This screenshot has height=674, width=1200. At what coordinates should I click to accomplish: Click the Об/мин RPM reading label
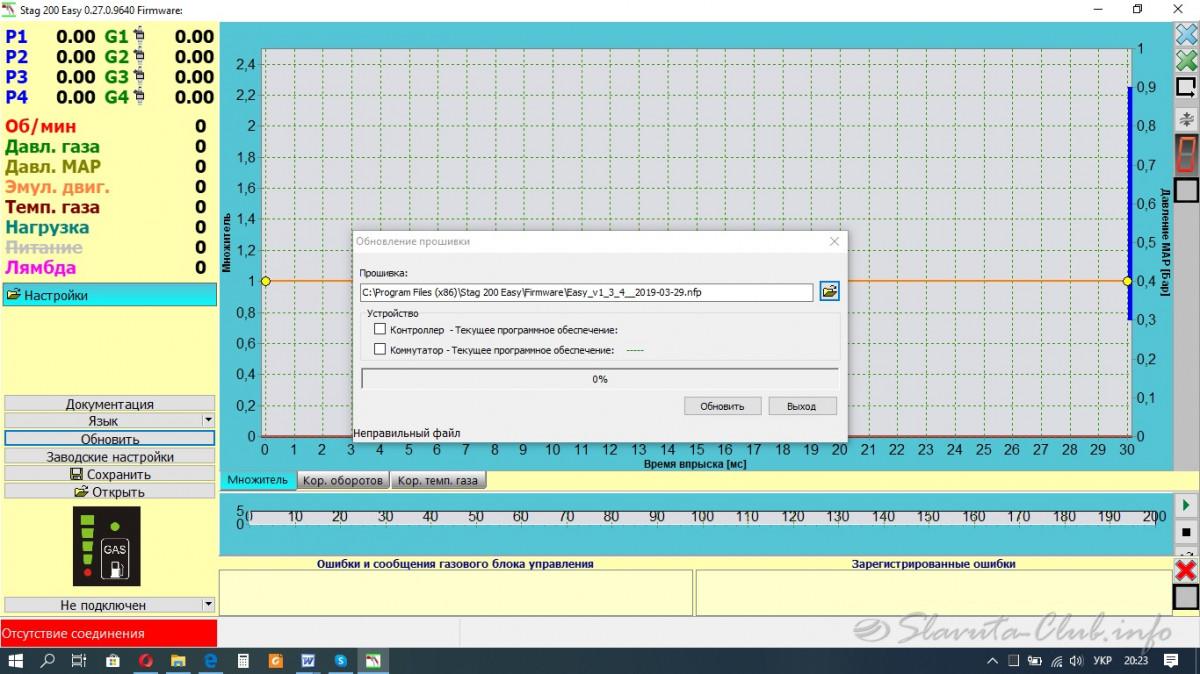tap(40, 127)
